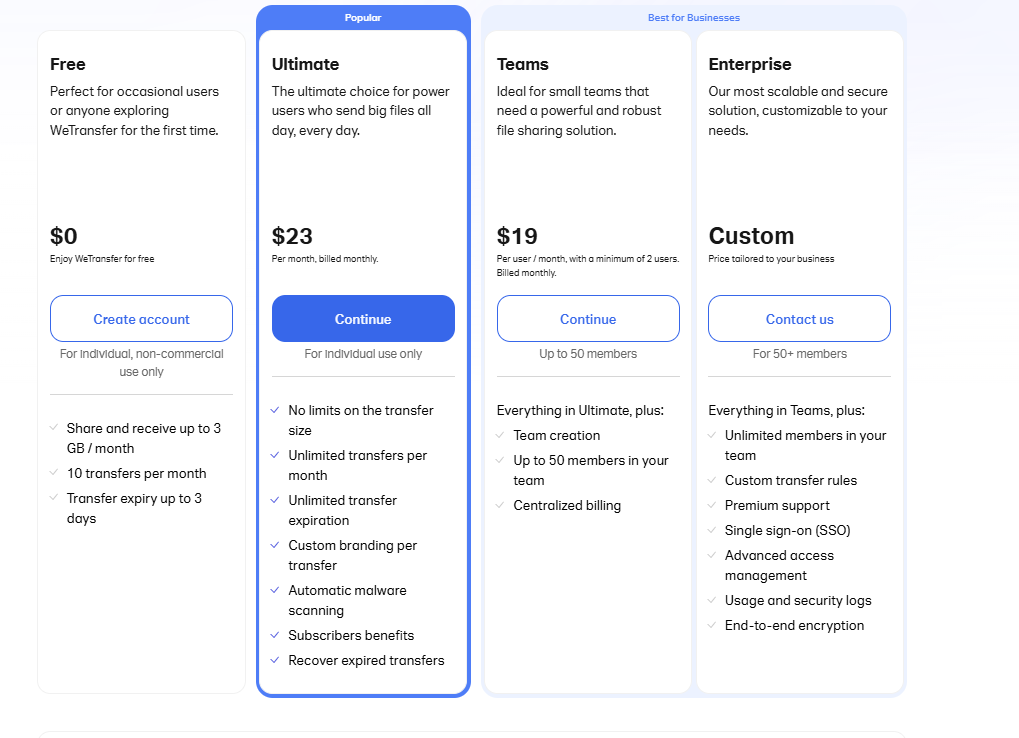This screenshot has height=738, width=1019.
Task: Click 'Premium support' feature text
Action: tap(777, 505)
